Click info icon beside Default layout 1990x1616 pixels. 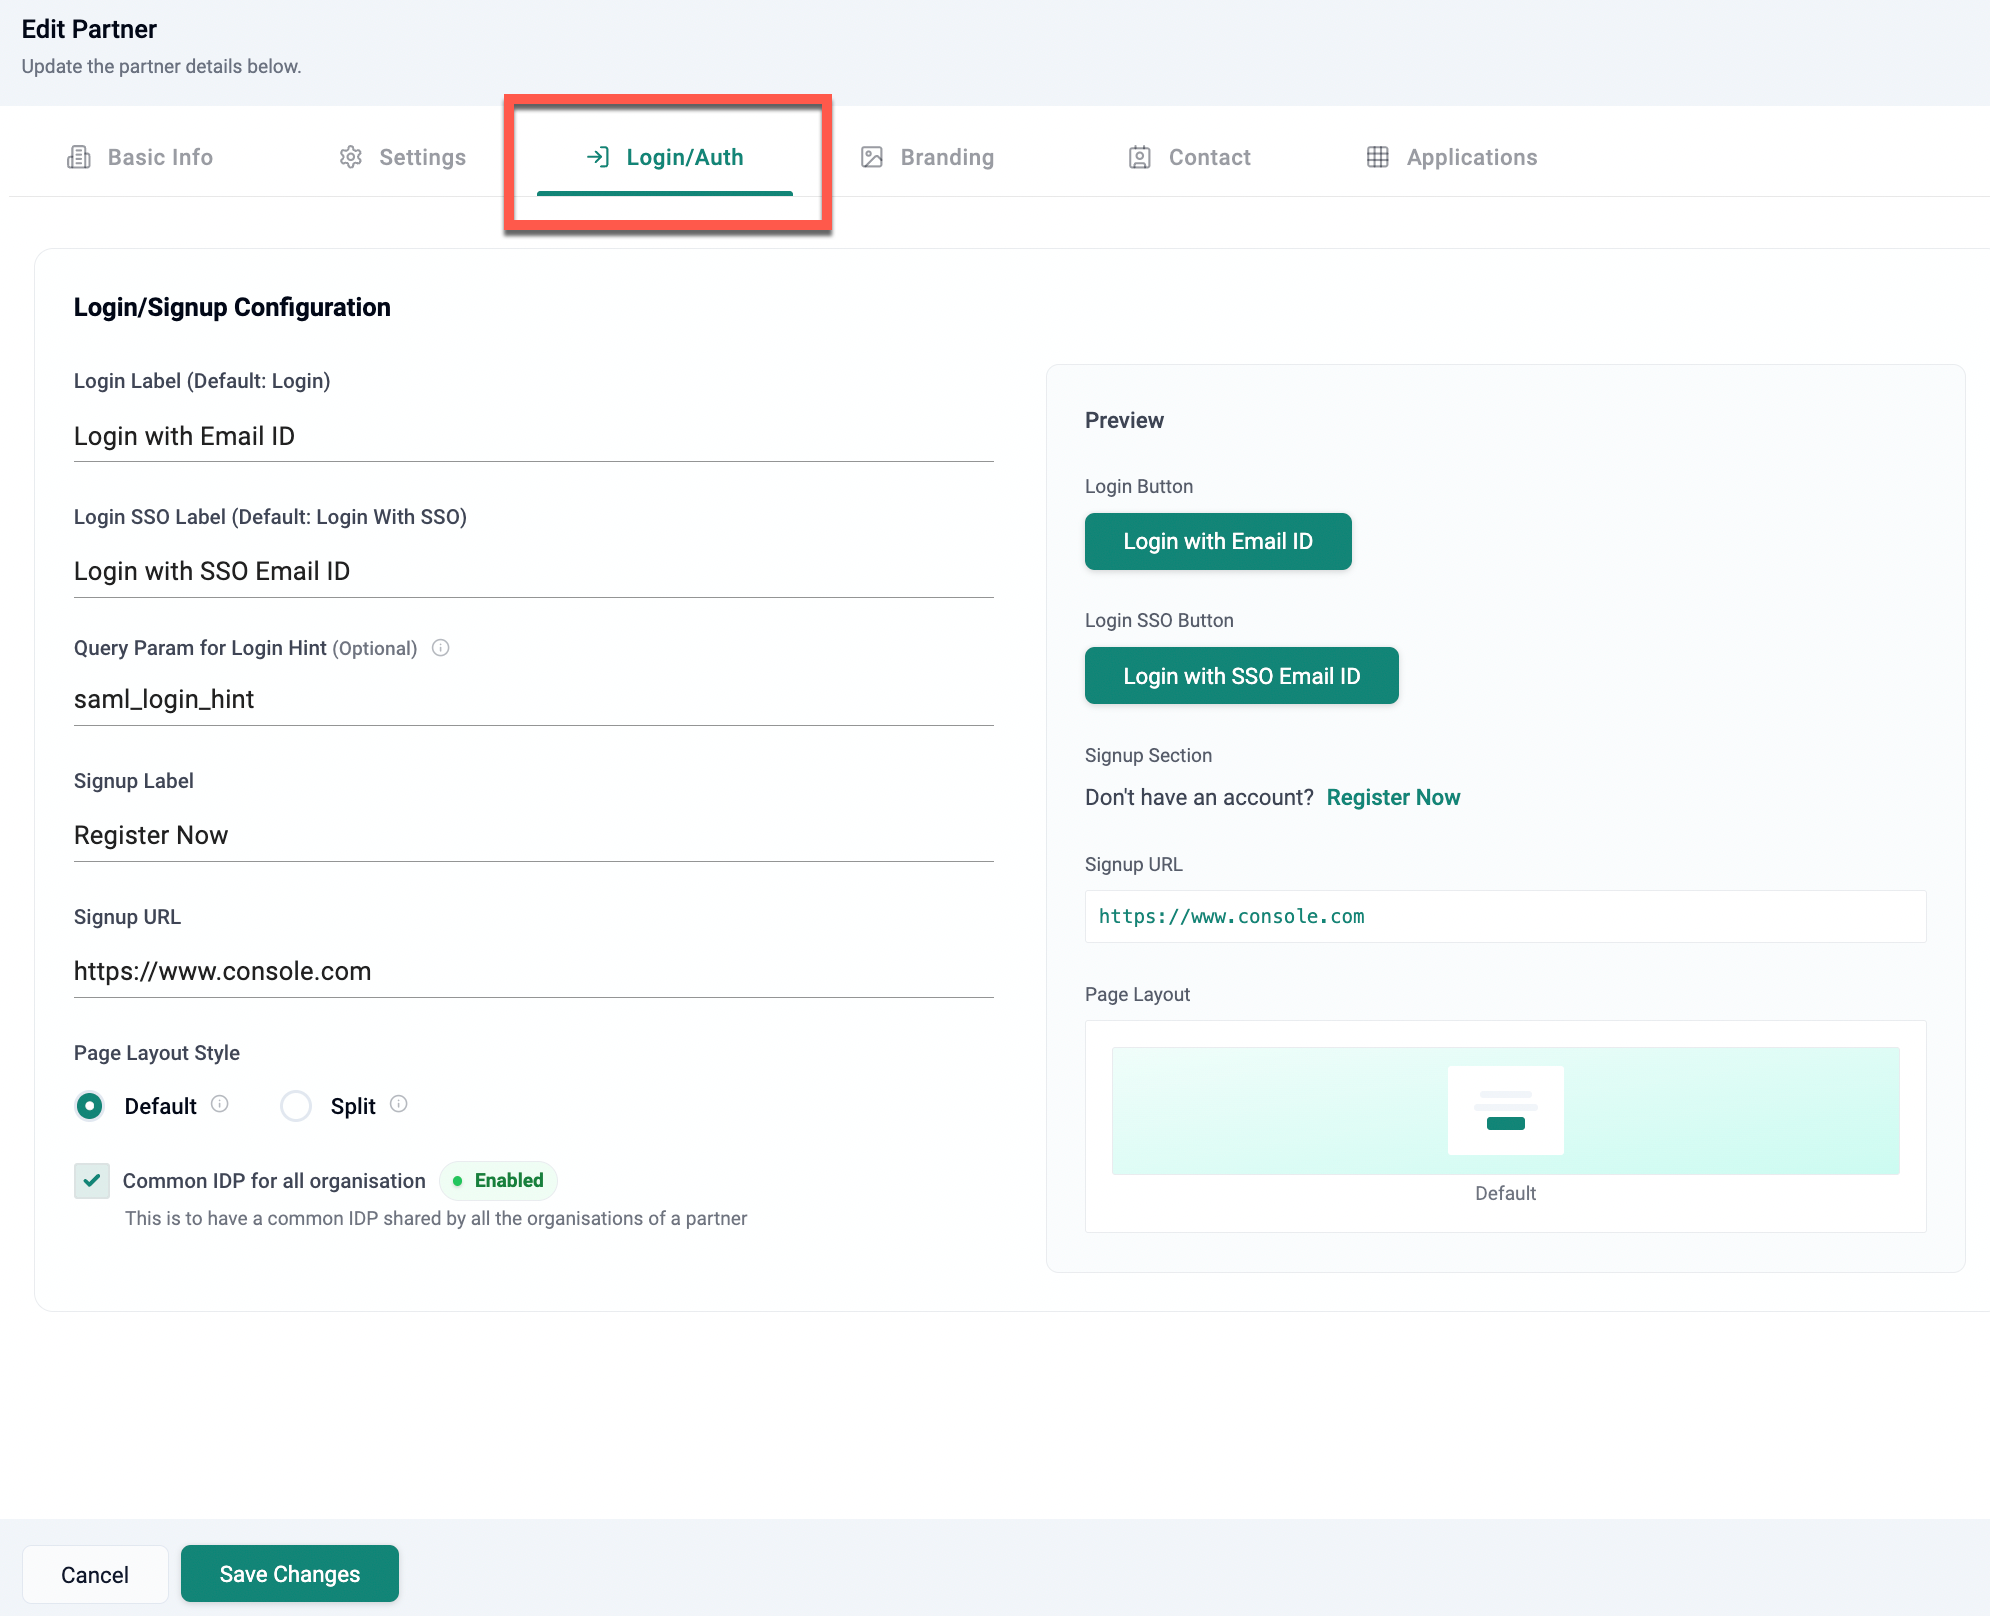(220, 1104)
